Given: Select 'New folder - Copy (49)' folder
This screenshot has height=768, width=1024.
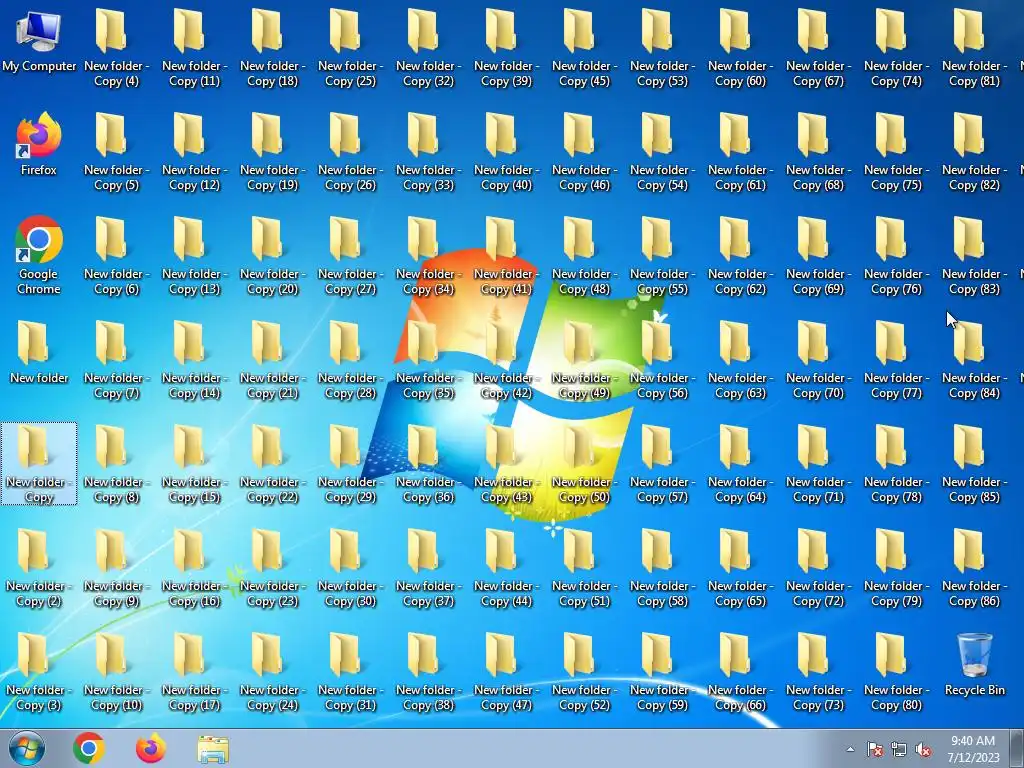Looking at the screenshot, I should coord(584,360).
